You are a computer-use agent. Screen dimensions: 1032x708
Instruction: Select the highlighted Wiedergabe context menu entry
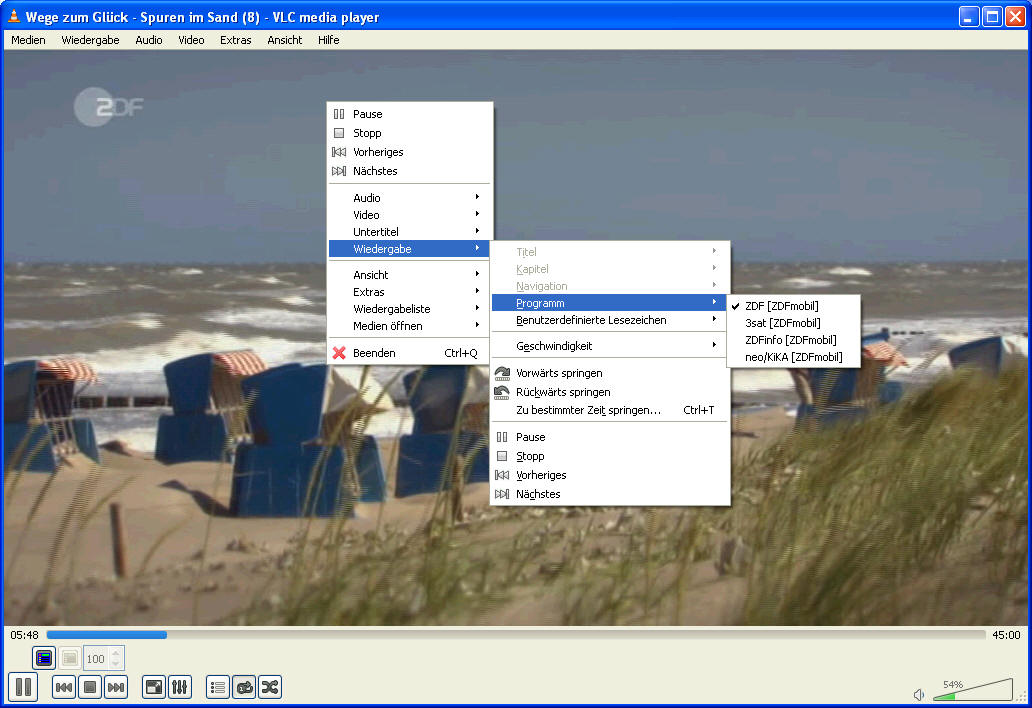[x=409, y=249]
